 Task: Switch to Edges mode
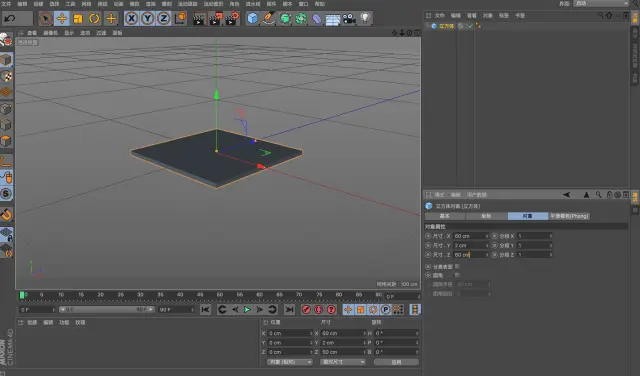(6, 125)
